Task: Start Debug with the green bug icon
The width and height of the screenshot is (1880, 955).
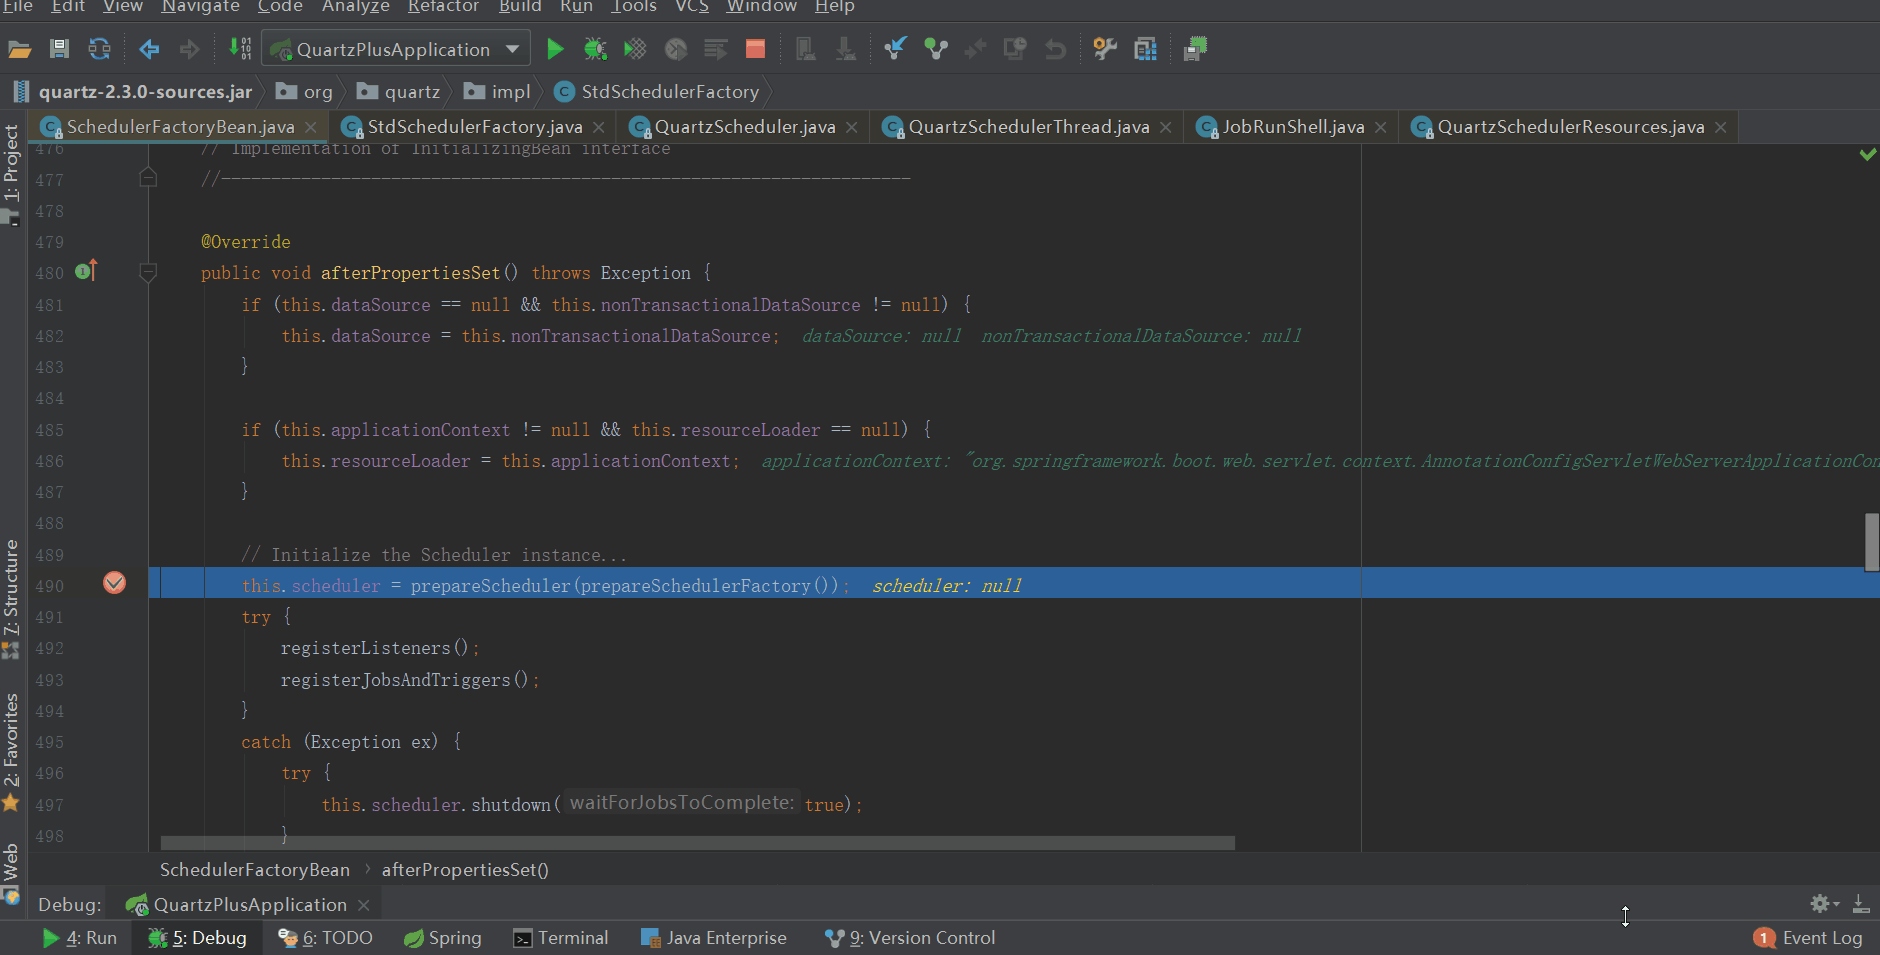Action: click(595, 49)
